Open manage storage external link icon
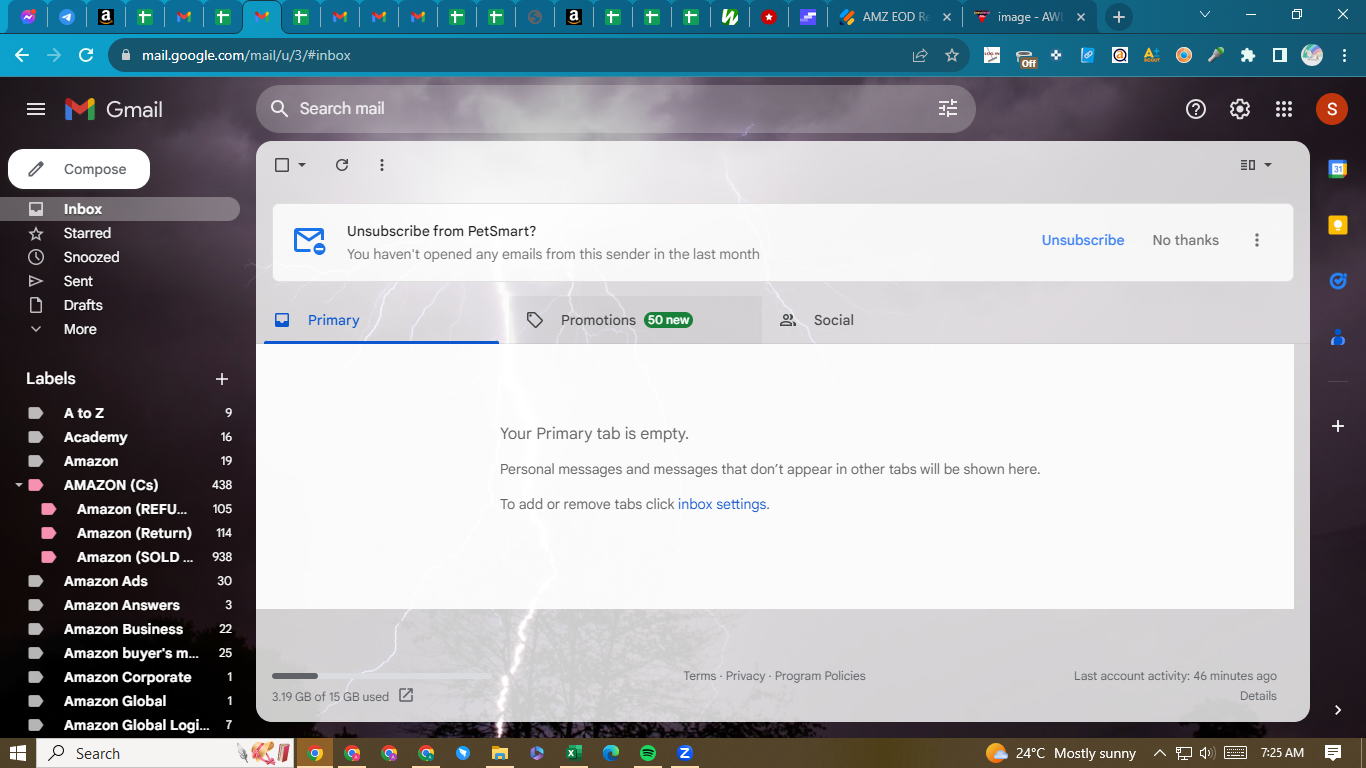The image size is (1366, 768). click(x=406, y=695)
